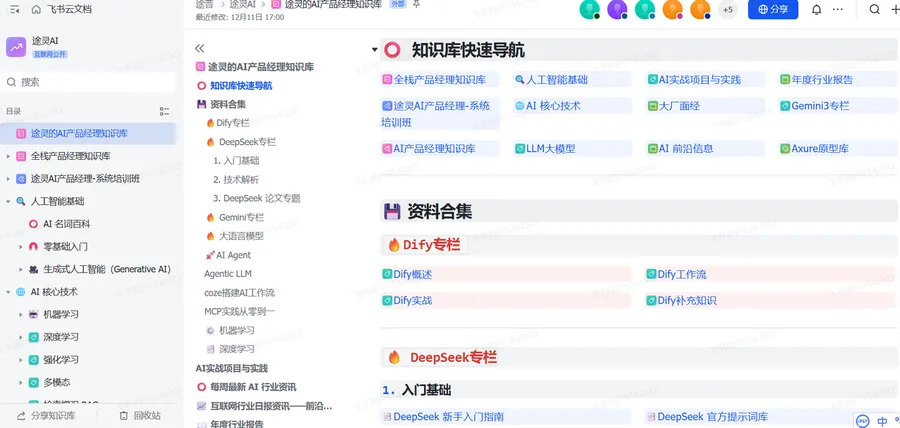The width and height of the screenshot is (900, 428).
Task: Open the Dify补充知识 document link
Action: (x=687, y=301)
